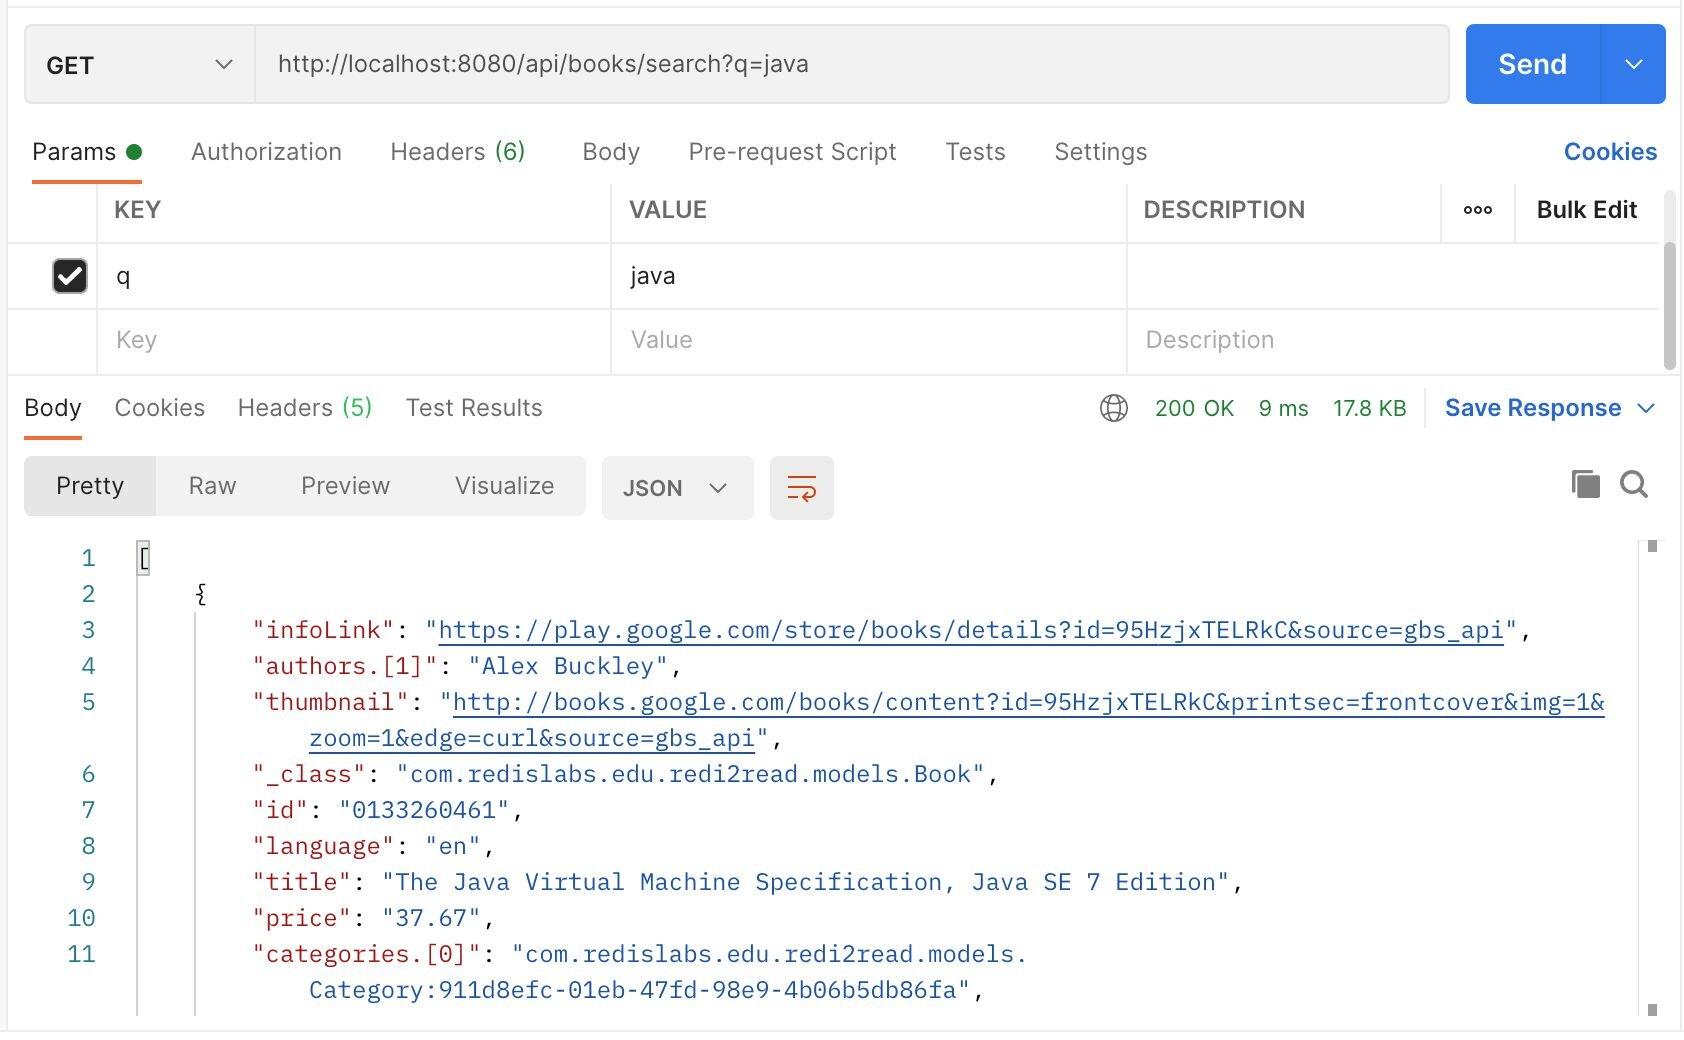Click the empty Description placeholder field

click(x=1392, y=341)
